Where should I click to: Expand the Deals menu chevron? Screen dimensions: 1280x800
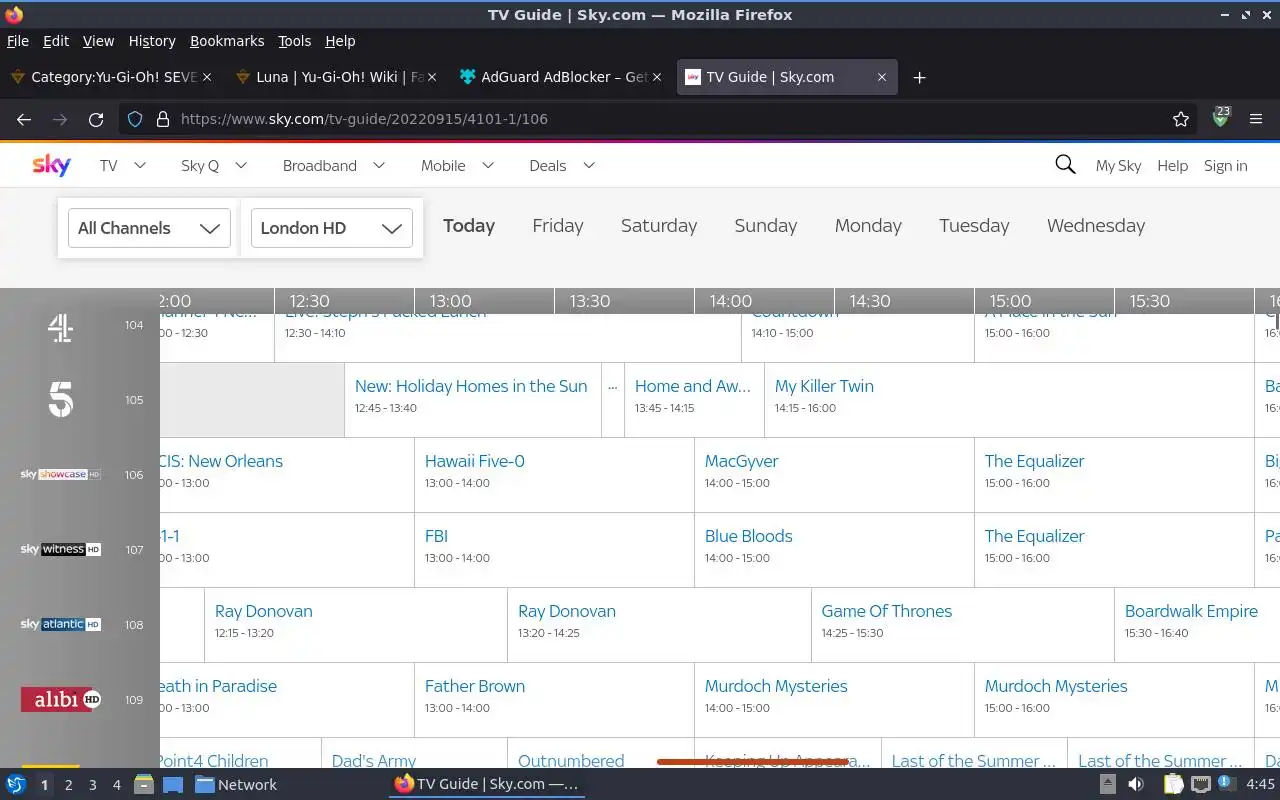(x=589, y=165)
